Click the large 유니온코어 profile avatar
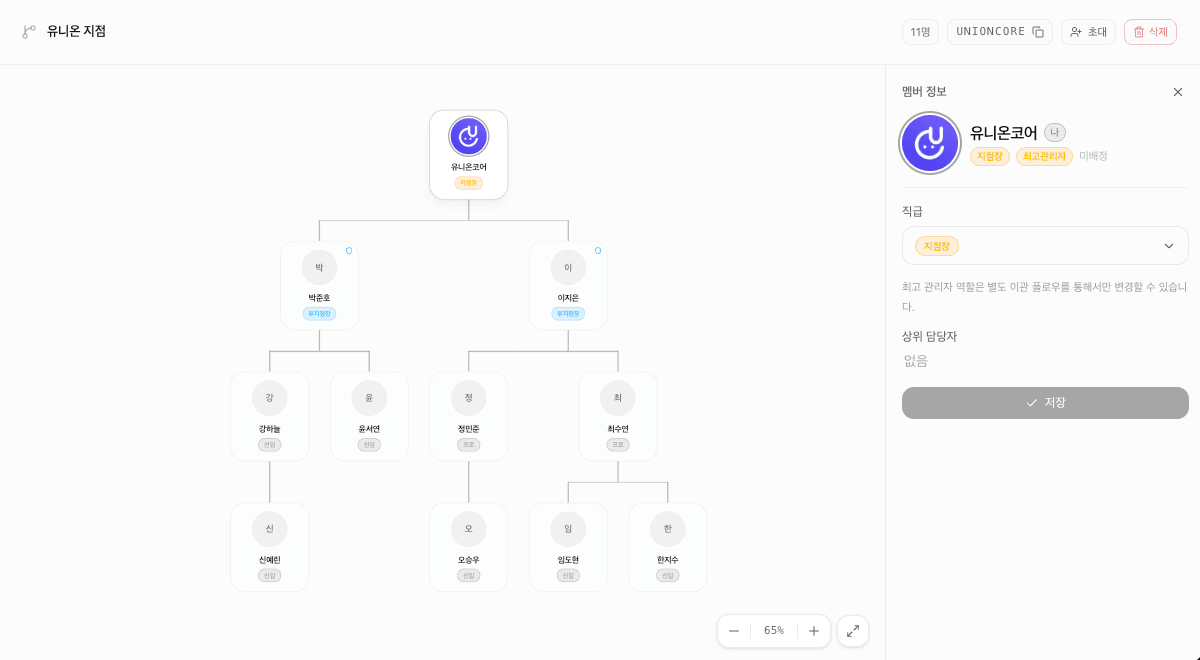1200x660 pixels. (930, 143)
